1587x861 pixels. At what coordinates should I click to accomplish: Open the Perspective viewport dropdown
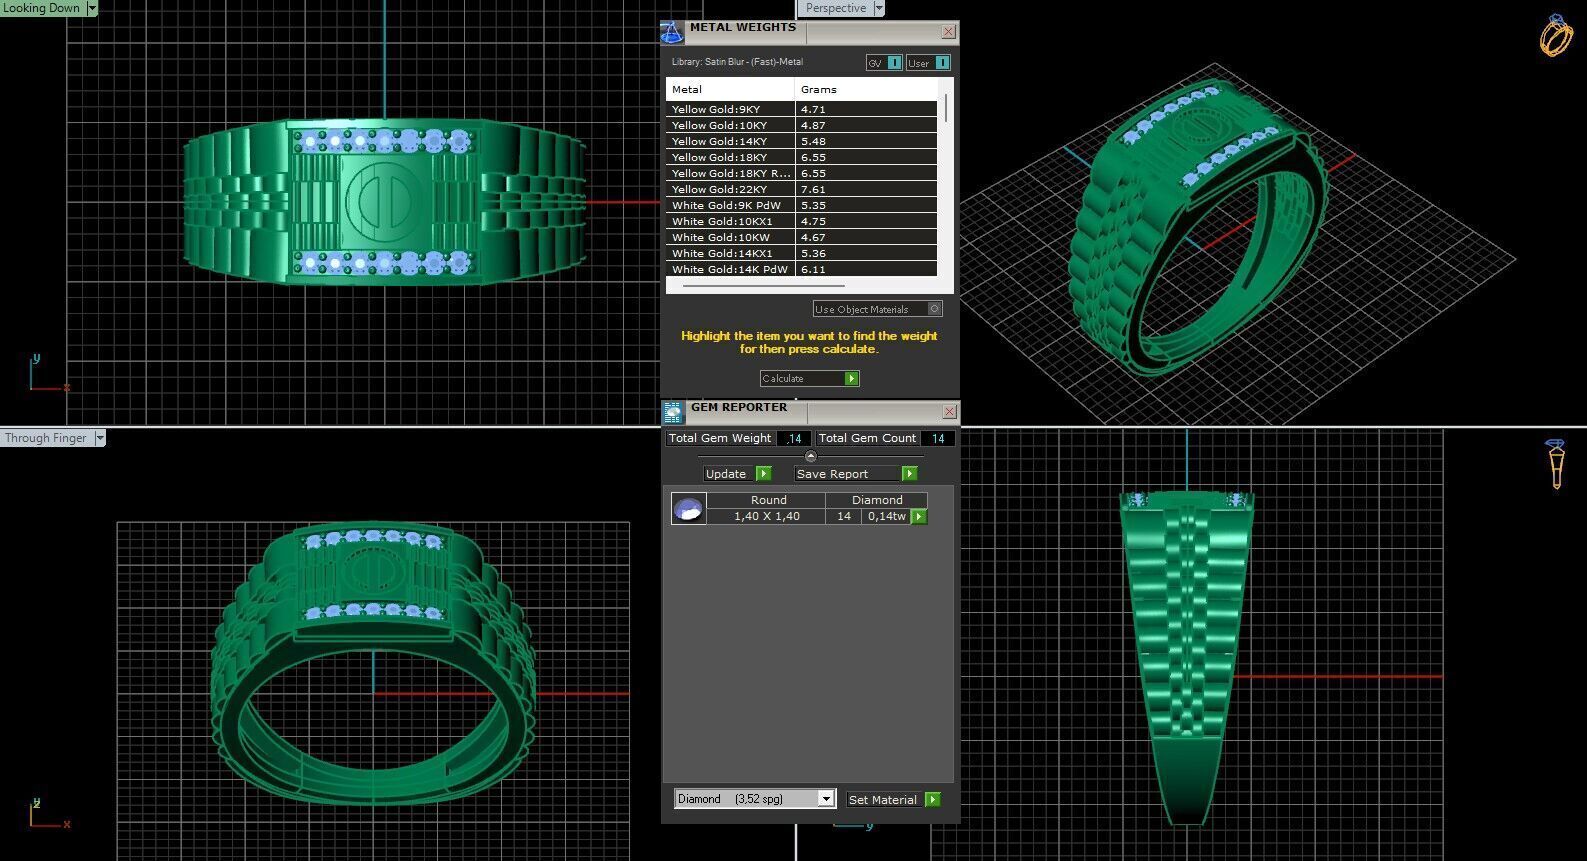pyautogui.click(x=879, y=8)
